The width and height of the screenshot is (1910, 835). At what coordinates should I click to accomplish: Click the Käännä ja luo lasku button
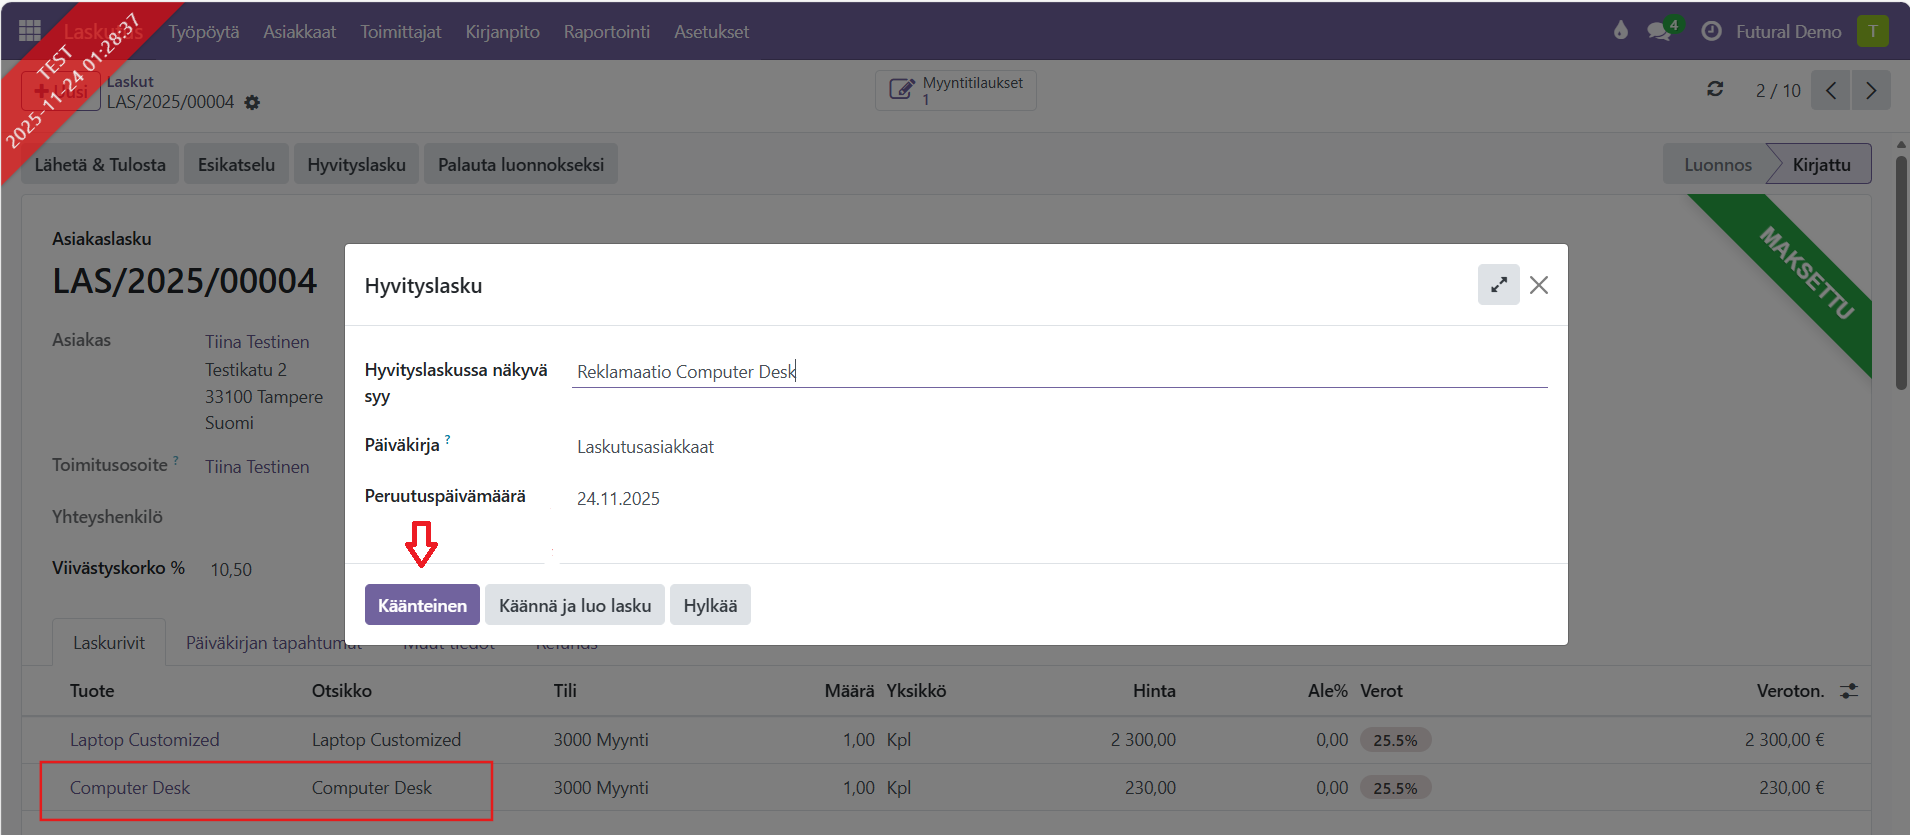(574, 605)
